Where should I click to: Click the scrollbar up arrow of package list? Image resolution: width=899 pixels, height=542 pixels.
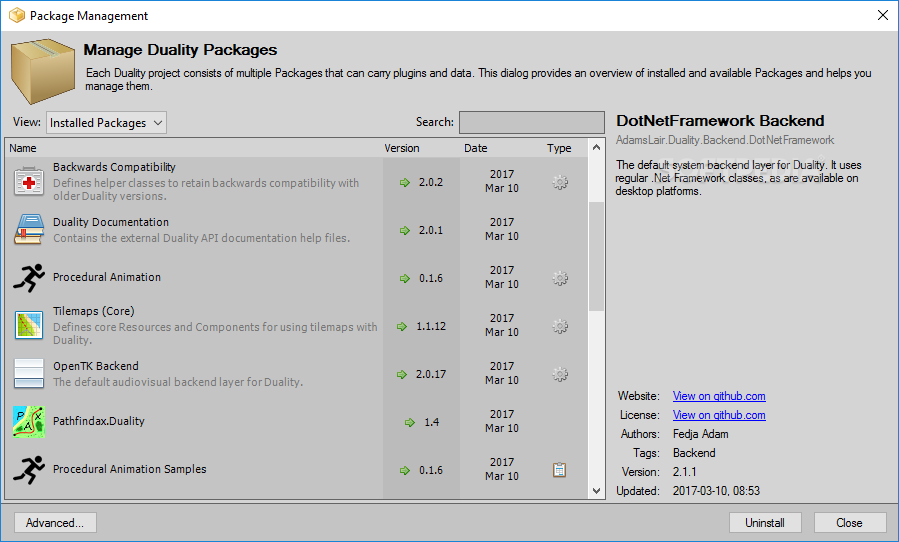tap(596, 147)
